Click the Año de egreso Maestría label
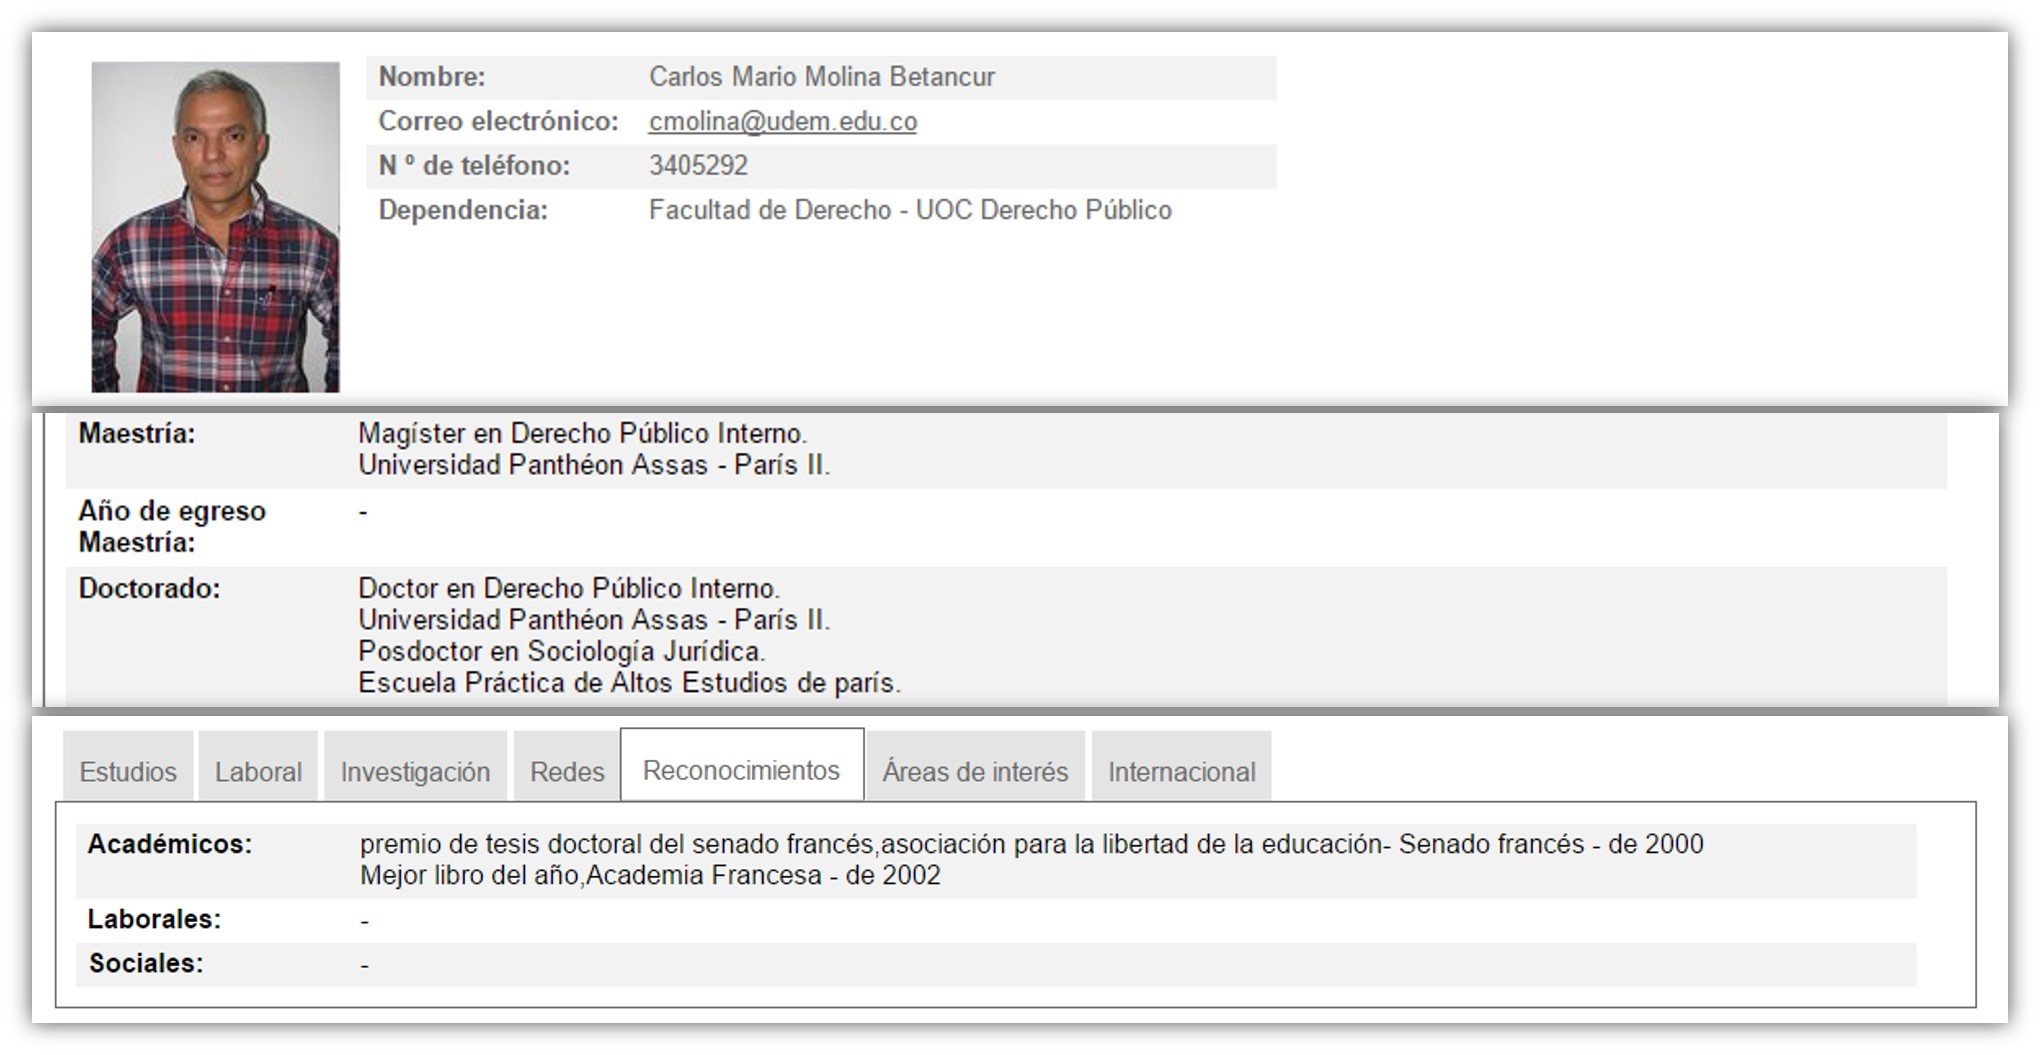 click(172, 526)
